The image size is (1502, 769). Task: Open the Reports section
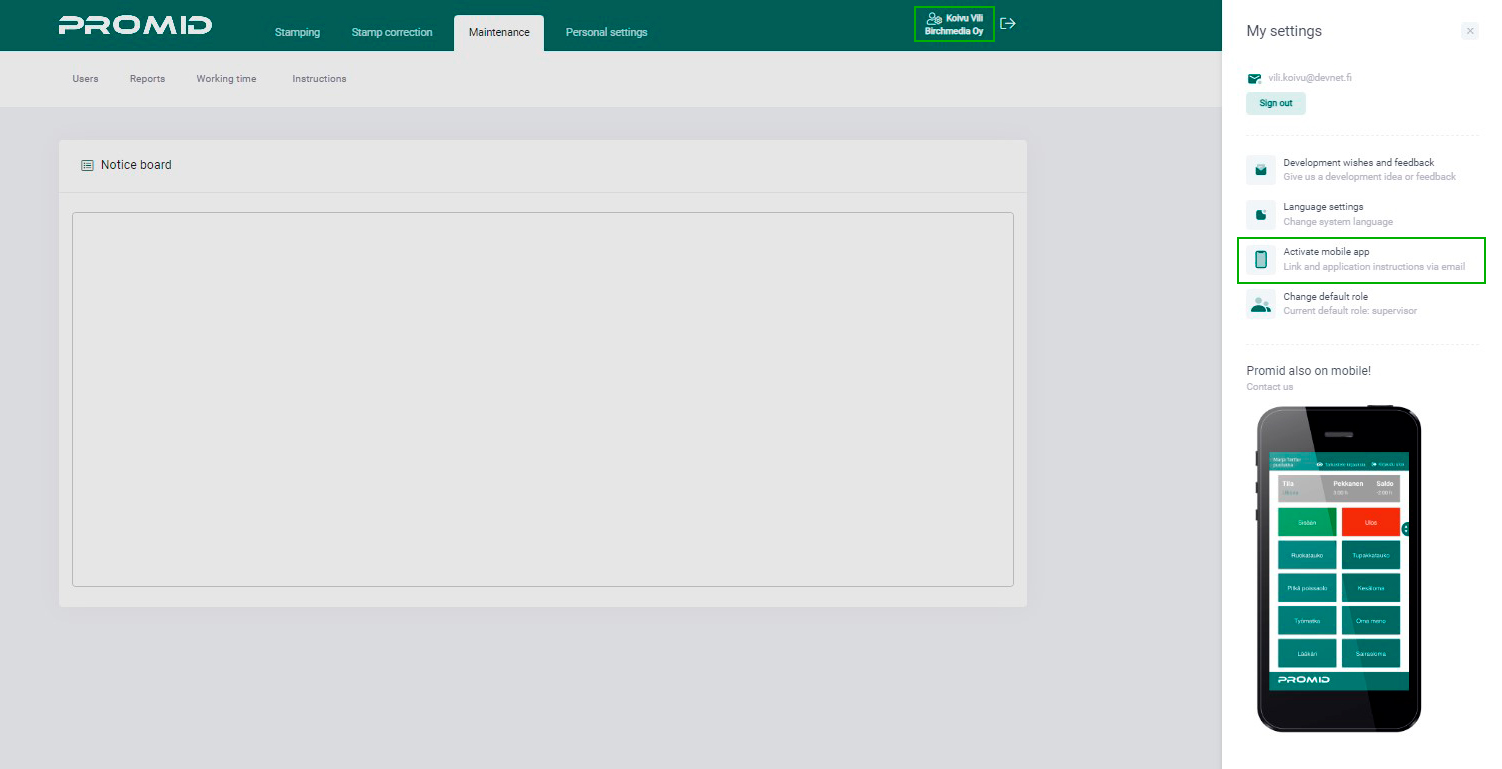coord(147,78)
